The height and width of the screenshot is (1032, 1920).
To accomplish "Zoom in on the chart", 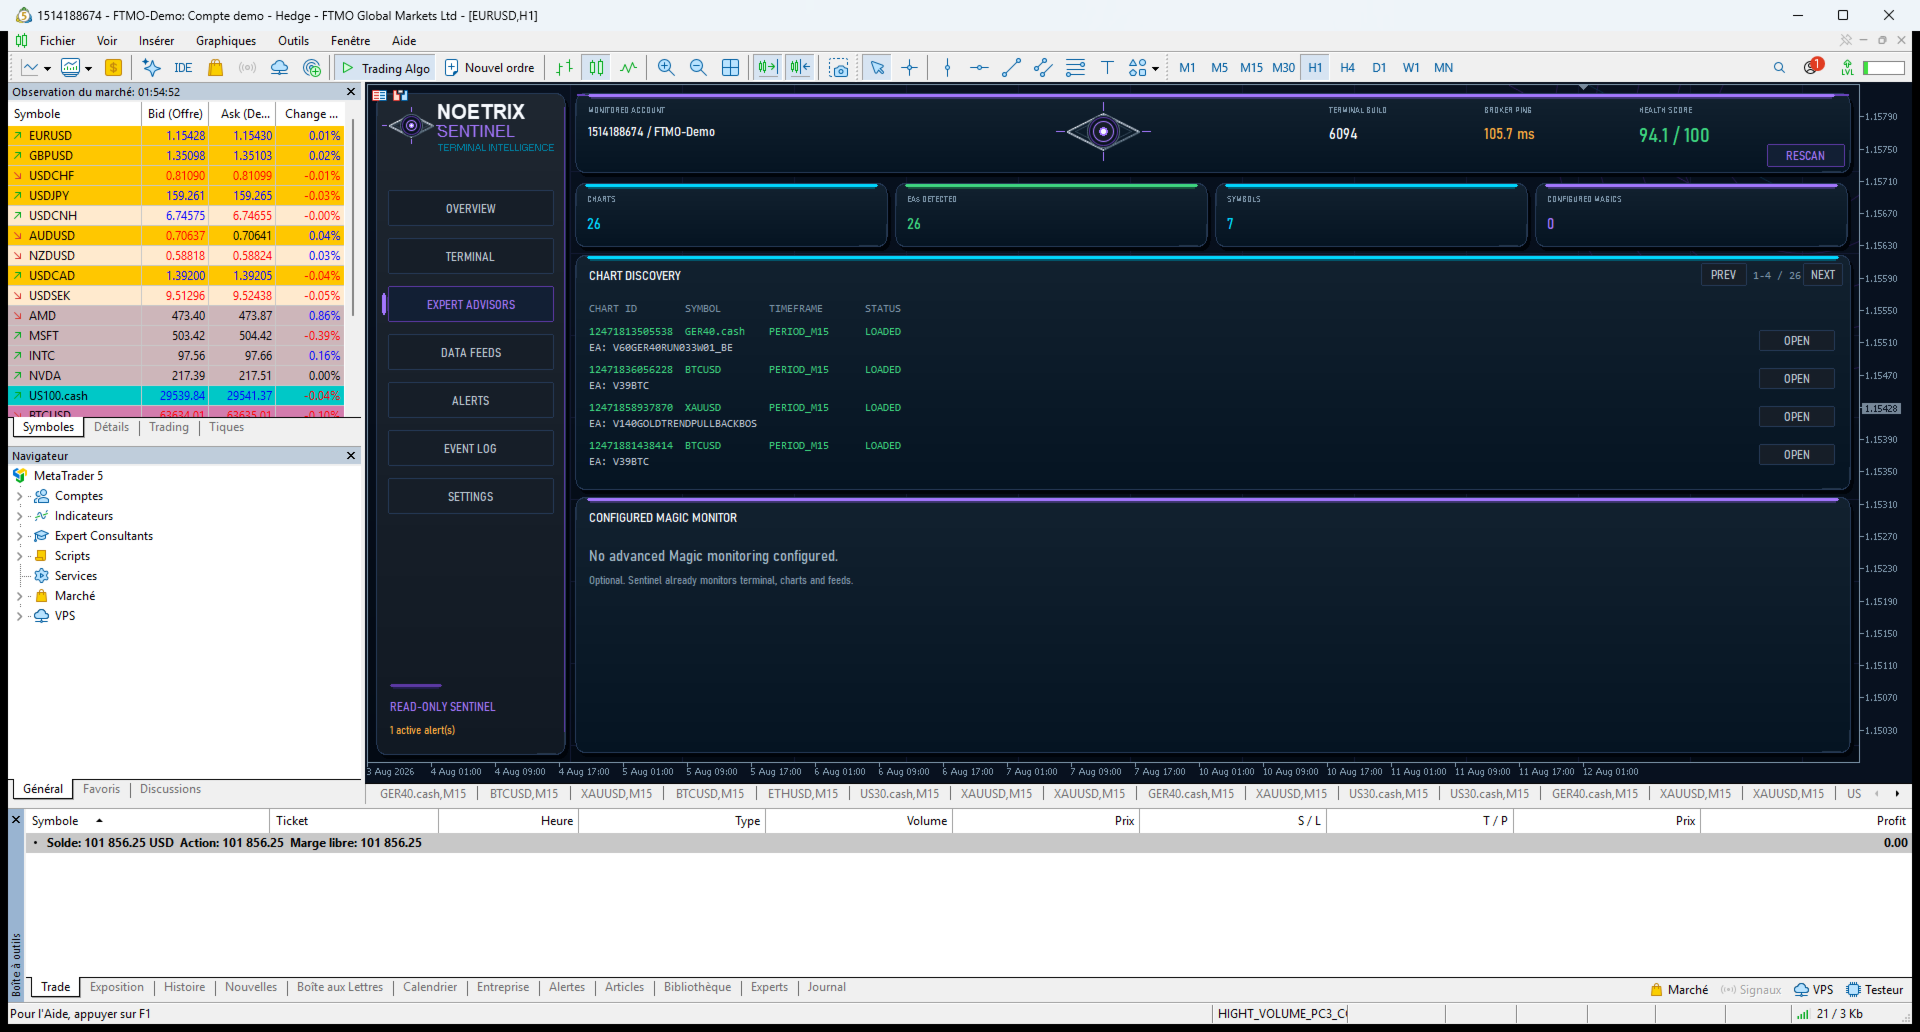I will pos(666,67).
